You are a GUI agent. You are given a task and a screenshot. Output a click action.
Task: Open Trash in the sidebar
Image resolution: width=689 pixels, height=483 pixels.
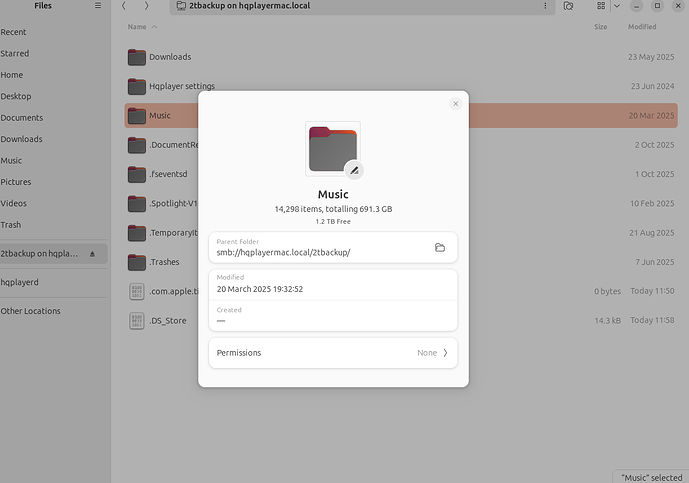click(11, 225)
